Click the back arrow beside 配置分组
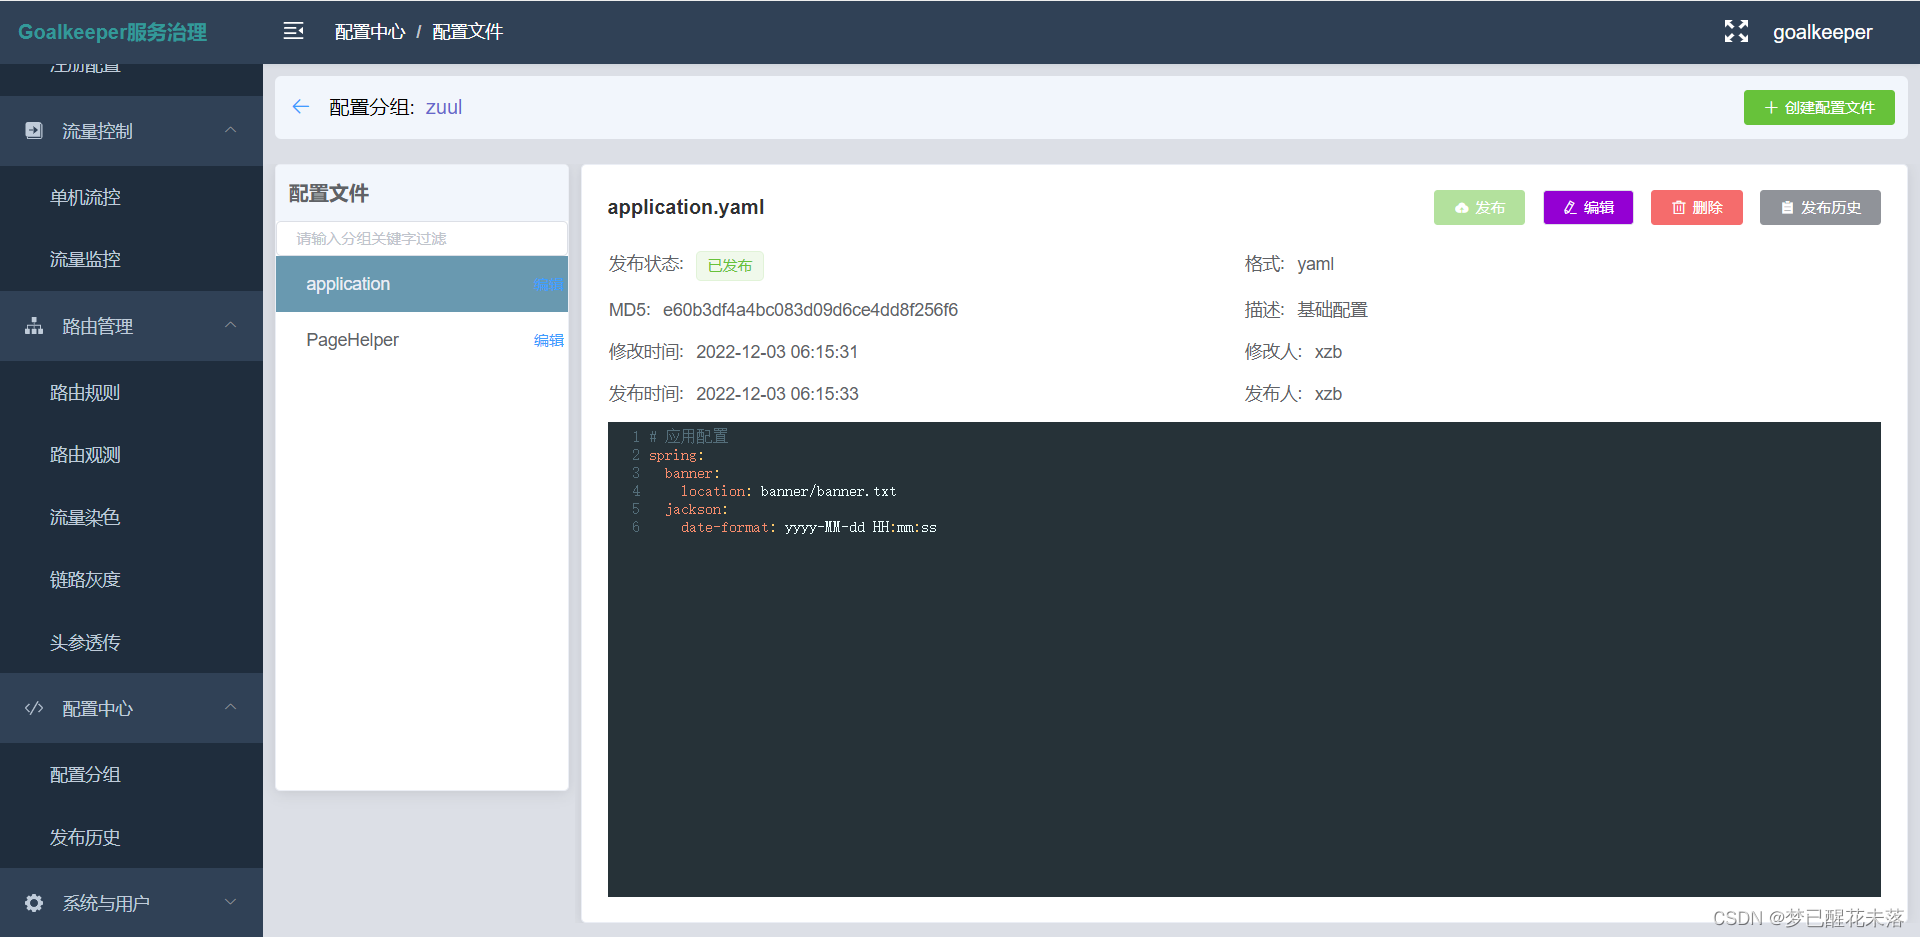 click(300, 107)
